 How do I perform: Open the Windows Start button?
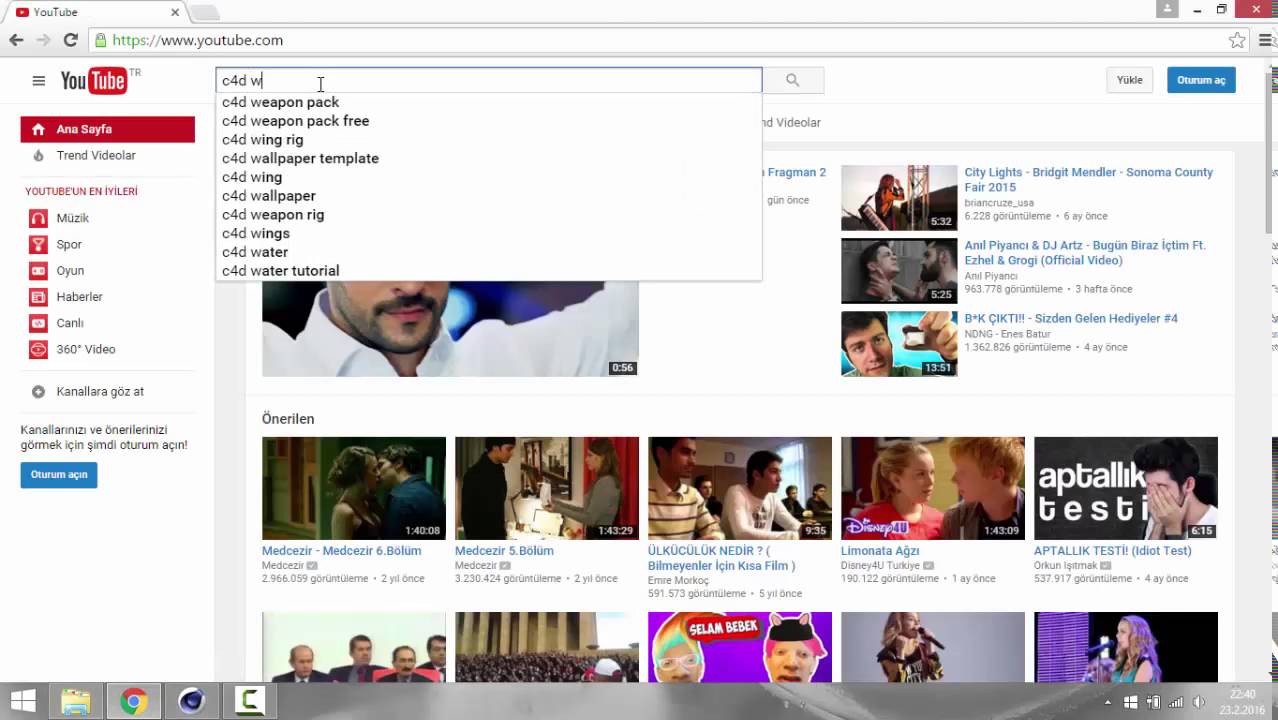pyautogui.click(x=23, y=701)
